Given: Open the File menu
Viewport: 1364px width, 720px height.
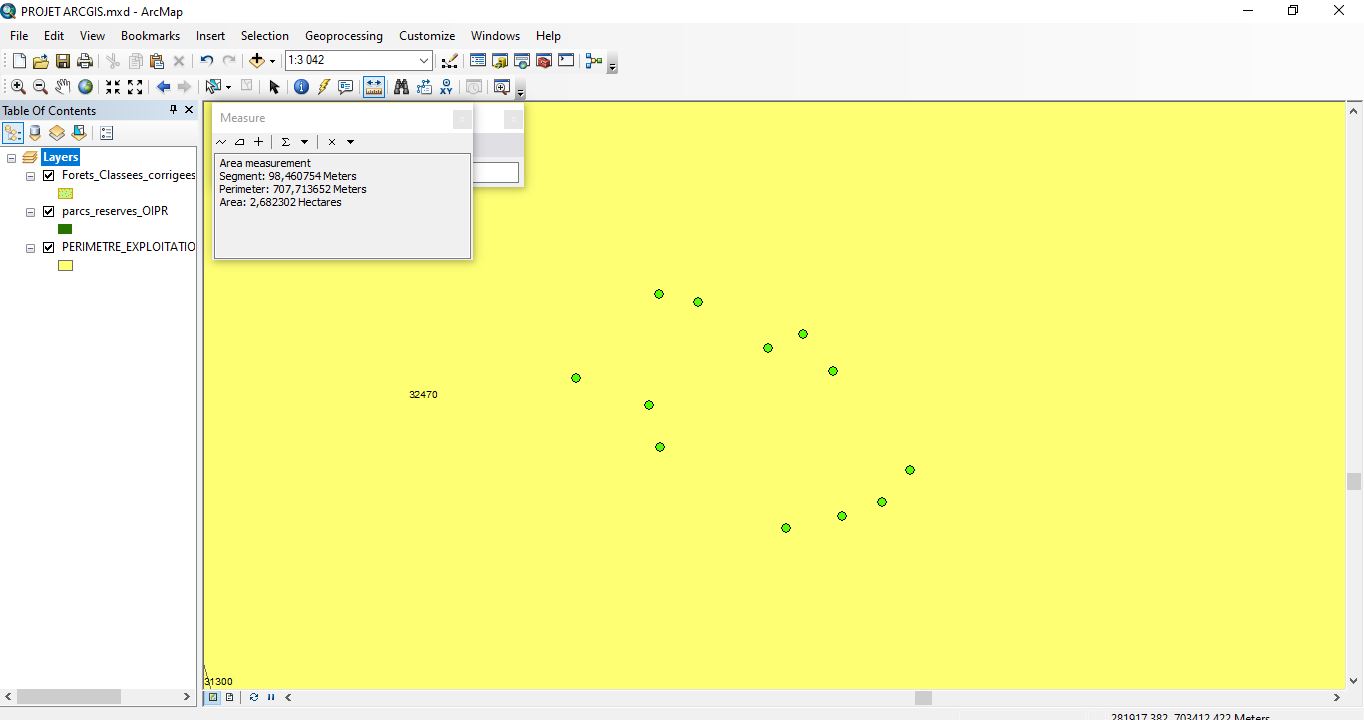Looking at the screenshot, I should click(x=19, y=36).
